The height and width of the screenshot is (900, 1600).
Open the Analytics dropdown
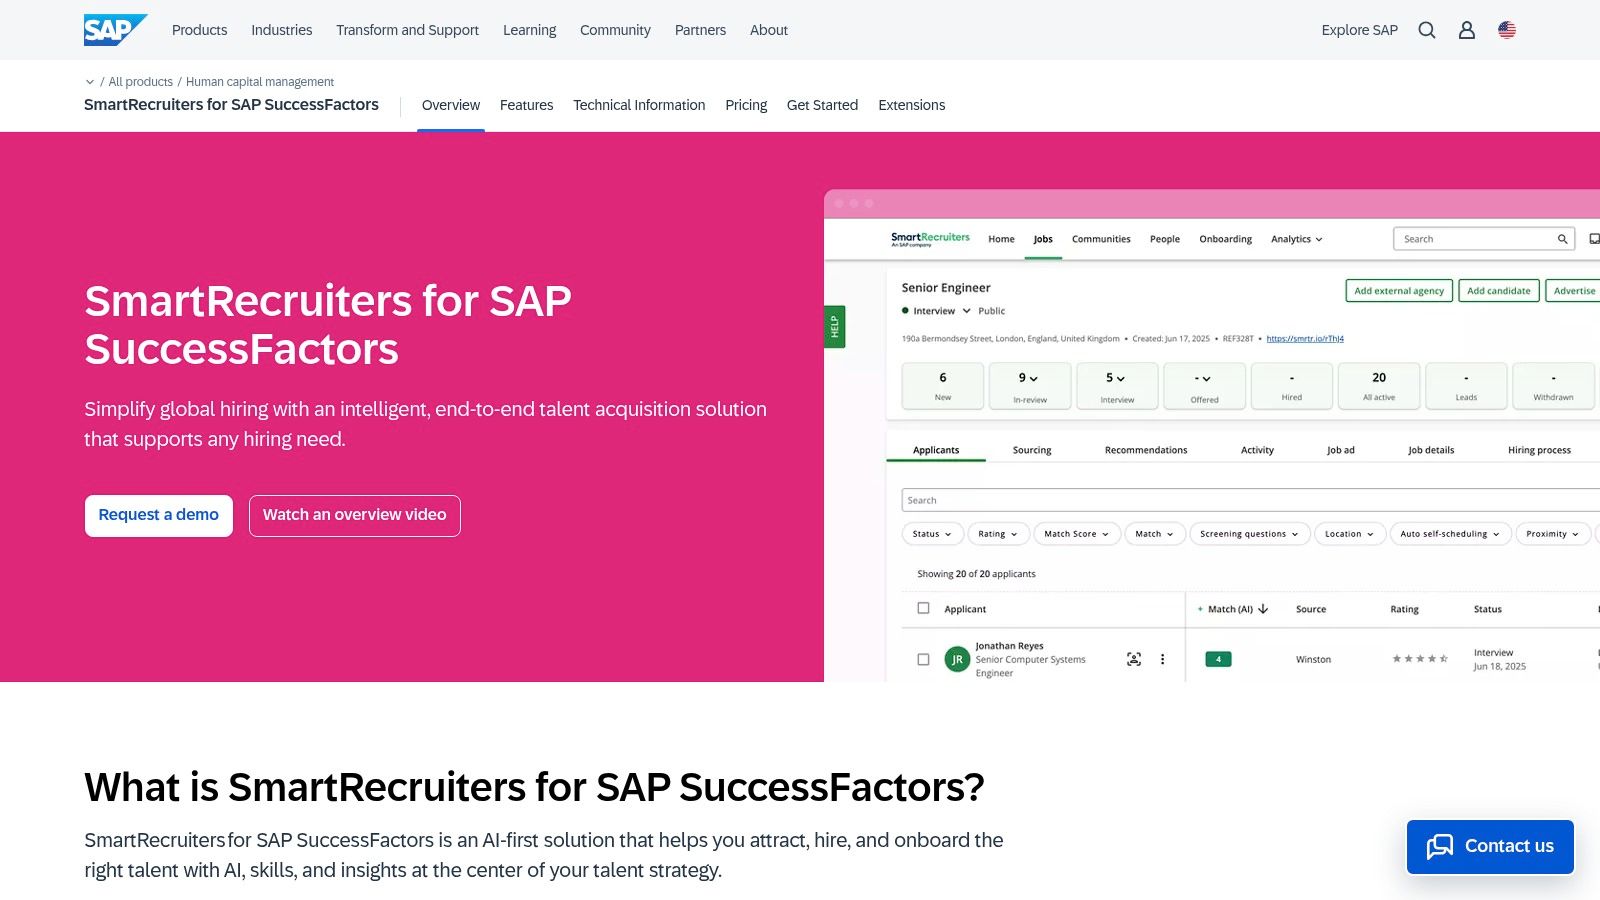point(1295,239)
